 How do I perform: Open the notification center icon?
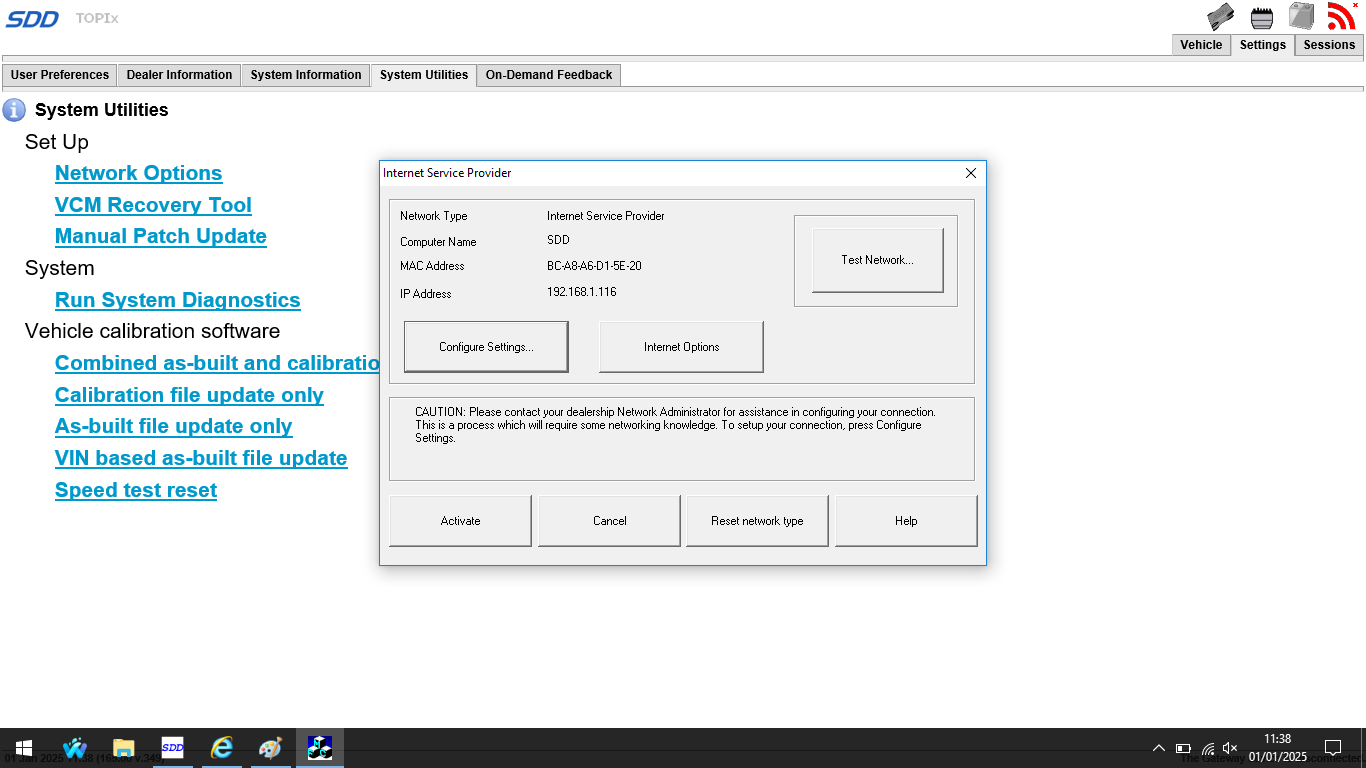point(1332,748)
